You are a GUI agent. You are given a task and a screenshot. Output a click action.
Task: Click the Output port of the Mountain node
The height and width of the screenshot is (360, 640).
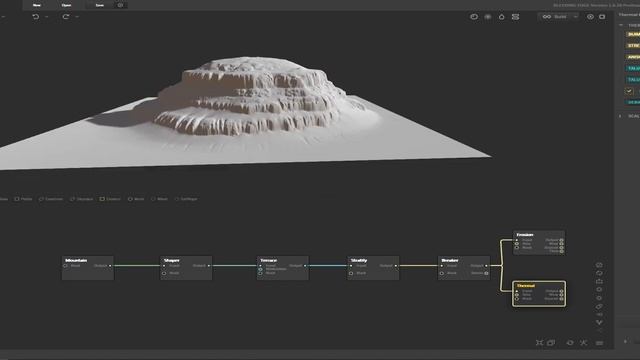(x=110, y=266)
